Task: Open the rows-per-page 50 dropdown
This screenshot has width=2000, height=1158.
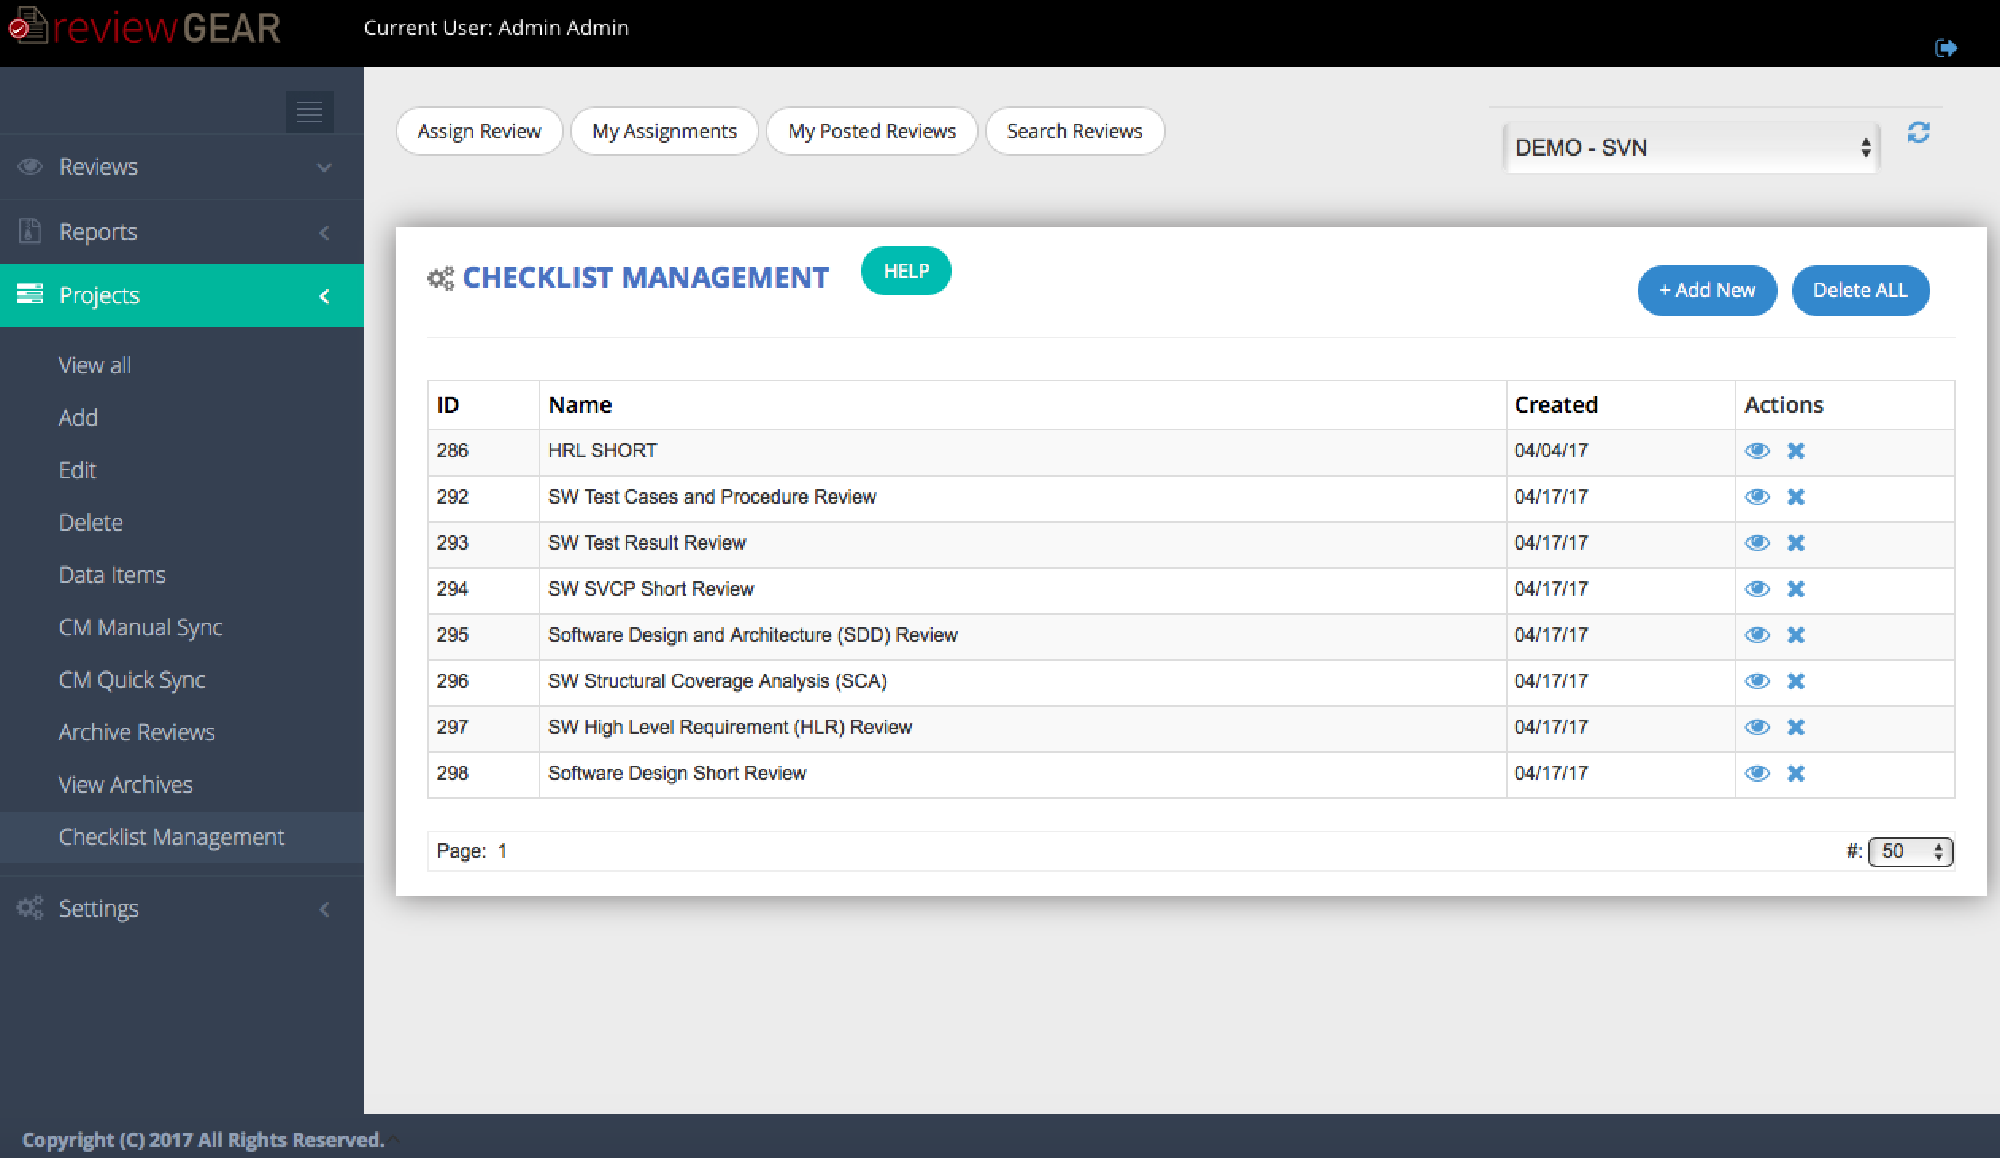Action: click(x=1910, y=851)
